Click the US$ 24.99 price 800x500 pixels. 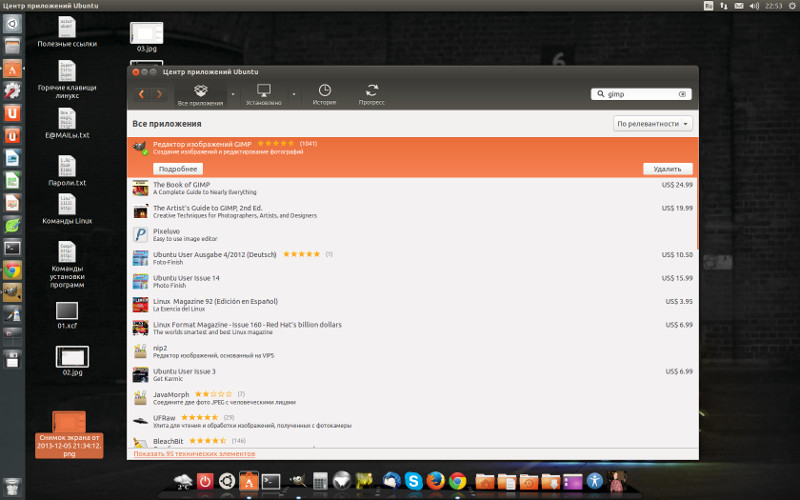[677, 185]
